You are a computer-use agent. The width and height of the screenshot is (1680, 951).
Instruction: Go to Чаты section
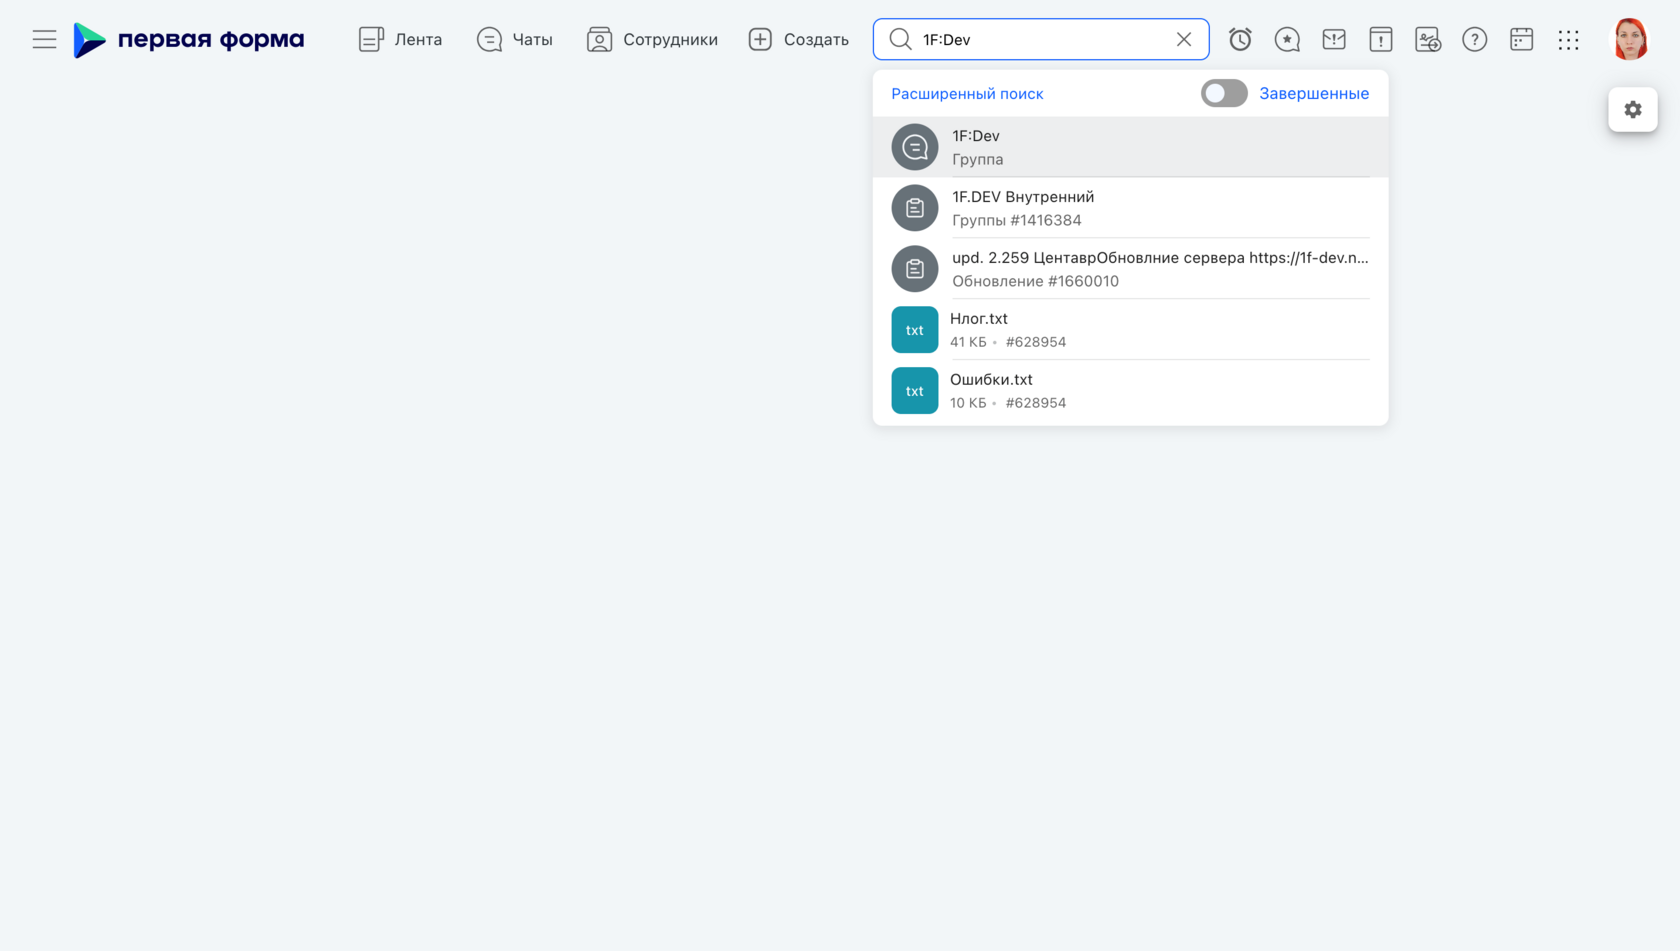click(514, 39)
